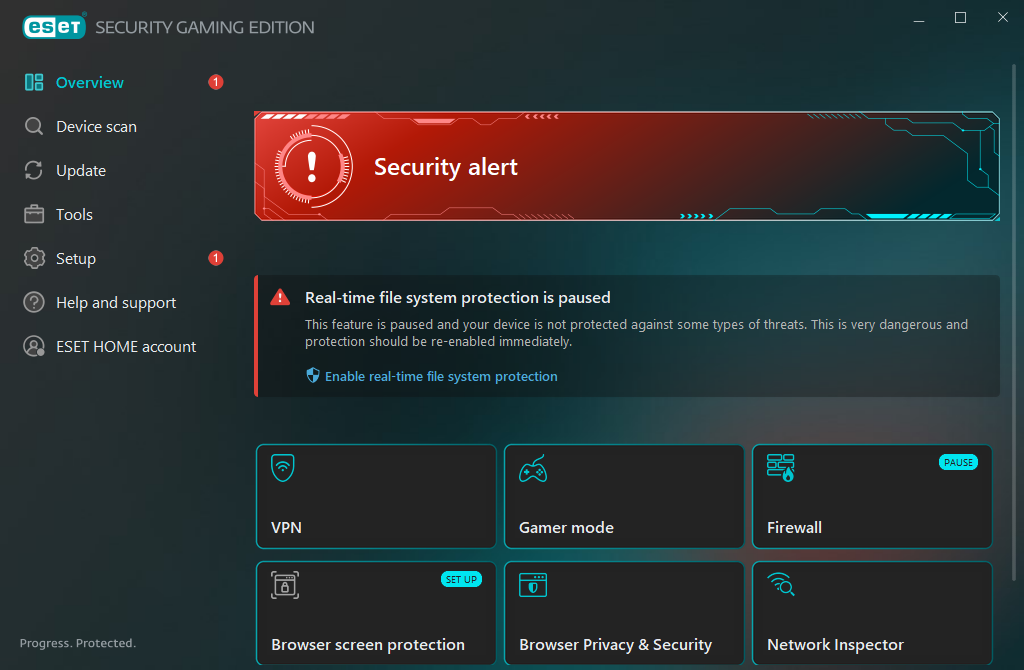This screenshot has width=1024, height=670.
Task: Click the Firewall brick wall icon
Action: pos(781,468)
